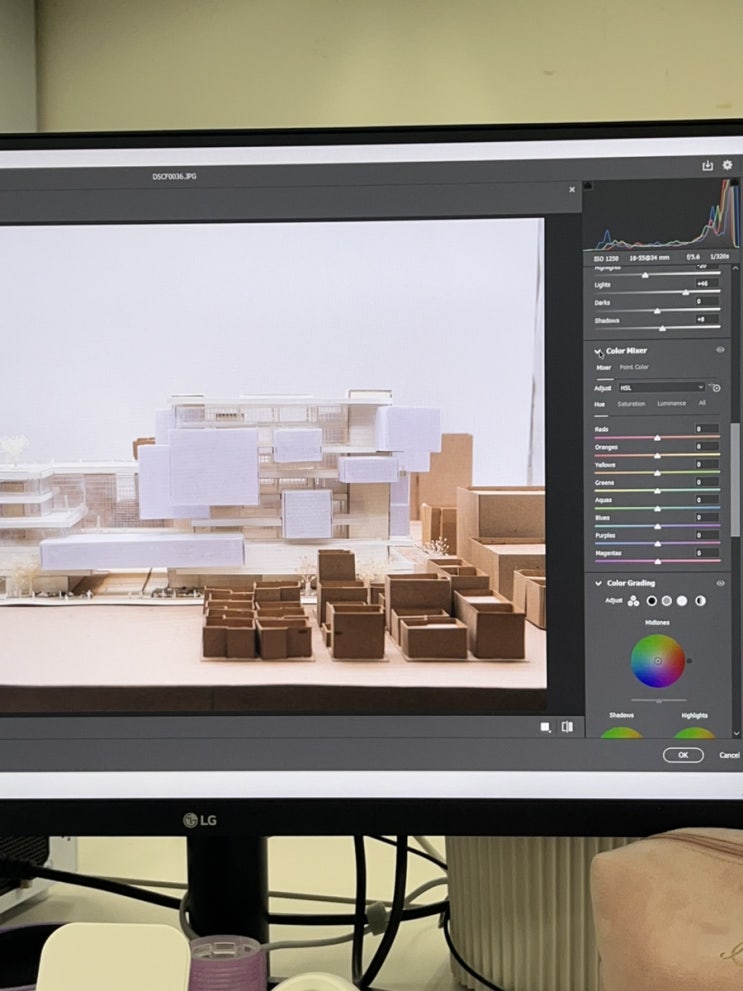Click the OK button
Viewport: 743px width, 991px height.
[683, 755]
